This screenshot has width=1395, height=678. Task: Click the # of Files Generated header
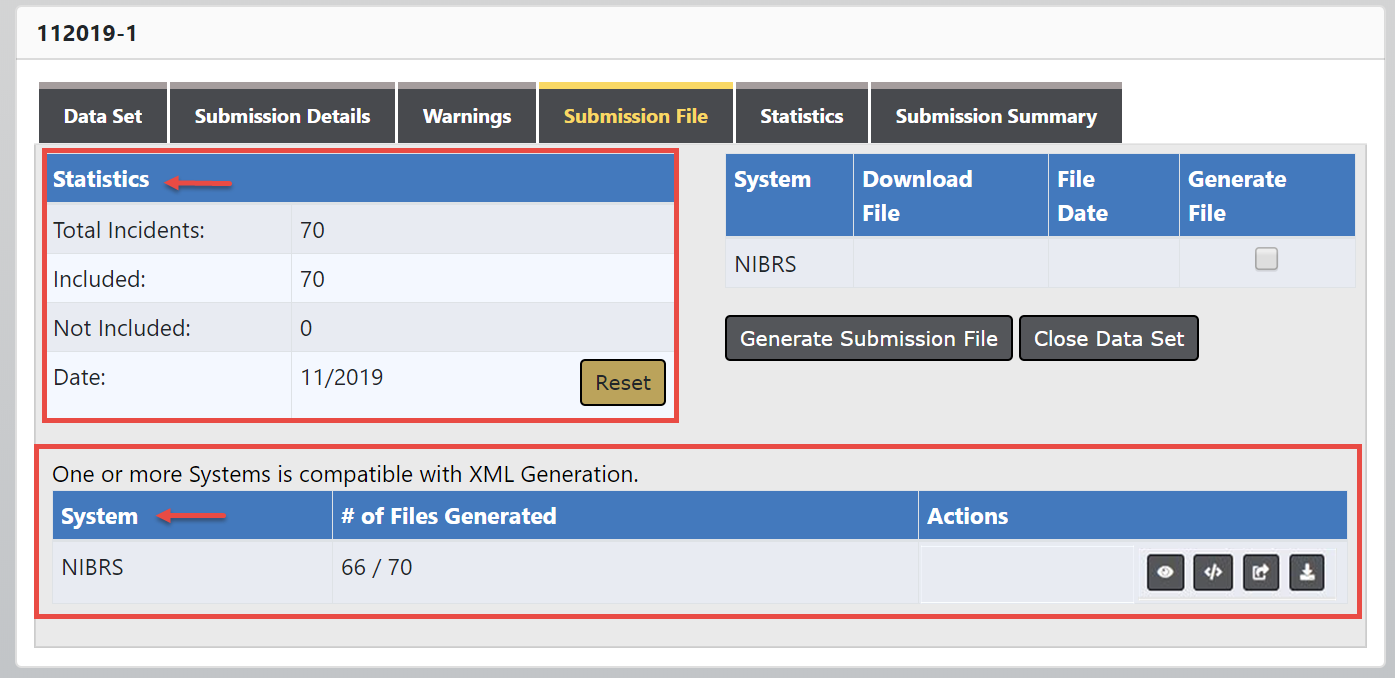pos(448,516)
